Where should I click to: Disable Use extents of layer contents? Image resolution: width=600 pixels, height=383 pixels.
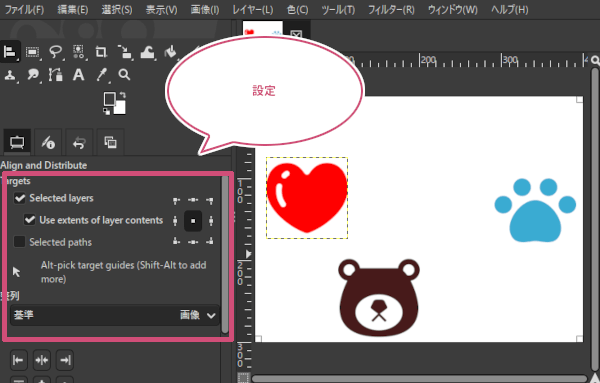[x=29, y=220]
